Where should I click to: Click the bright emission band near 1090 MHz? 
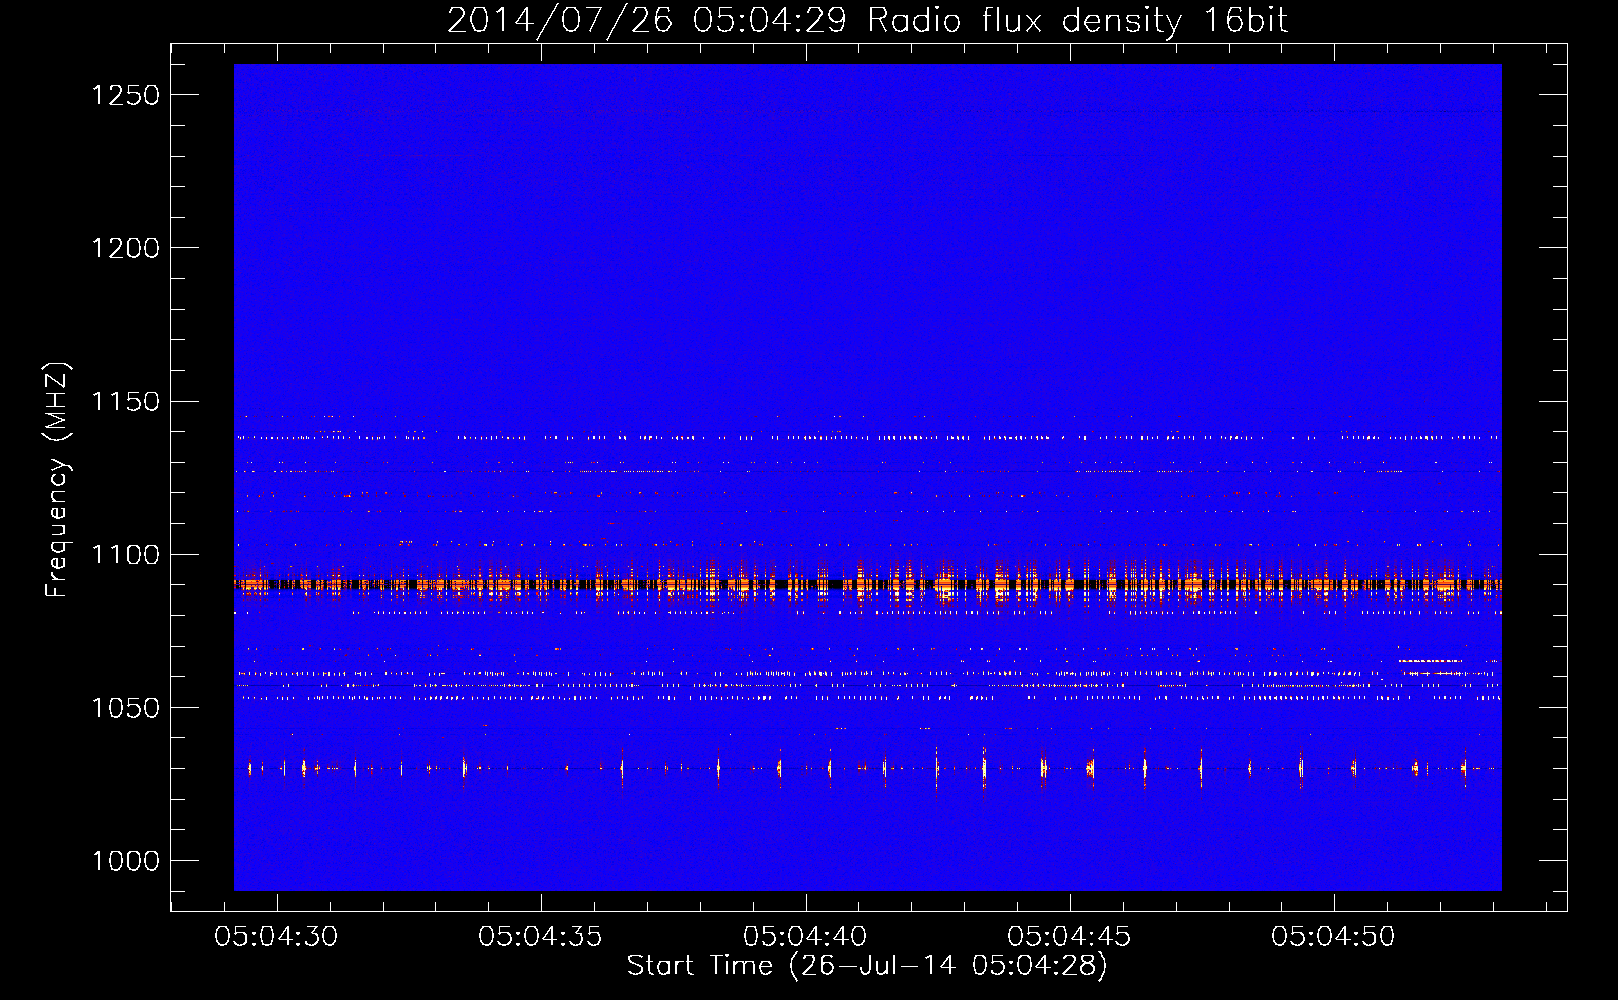tap(867, 584)
